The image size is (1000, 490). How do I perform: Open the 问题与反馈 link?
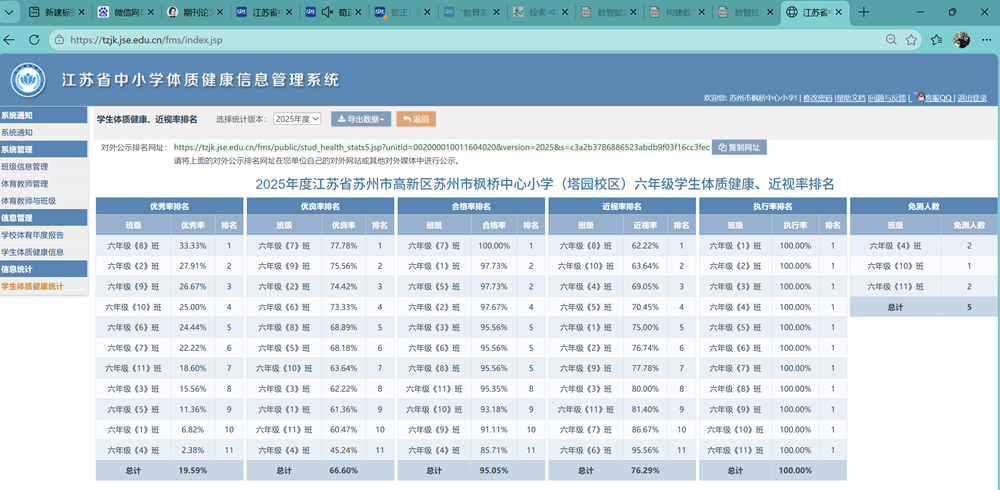coord(887,98)
